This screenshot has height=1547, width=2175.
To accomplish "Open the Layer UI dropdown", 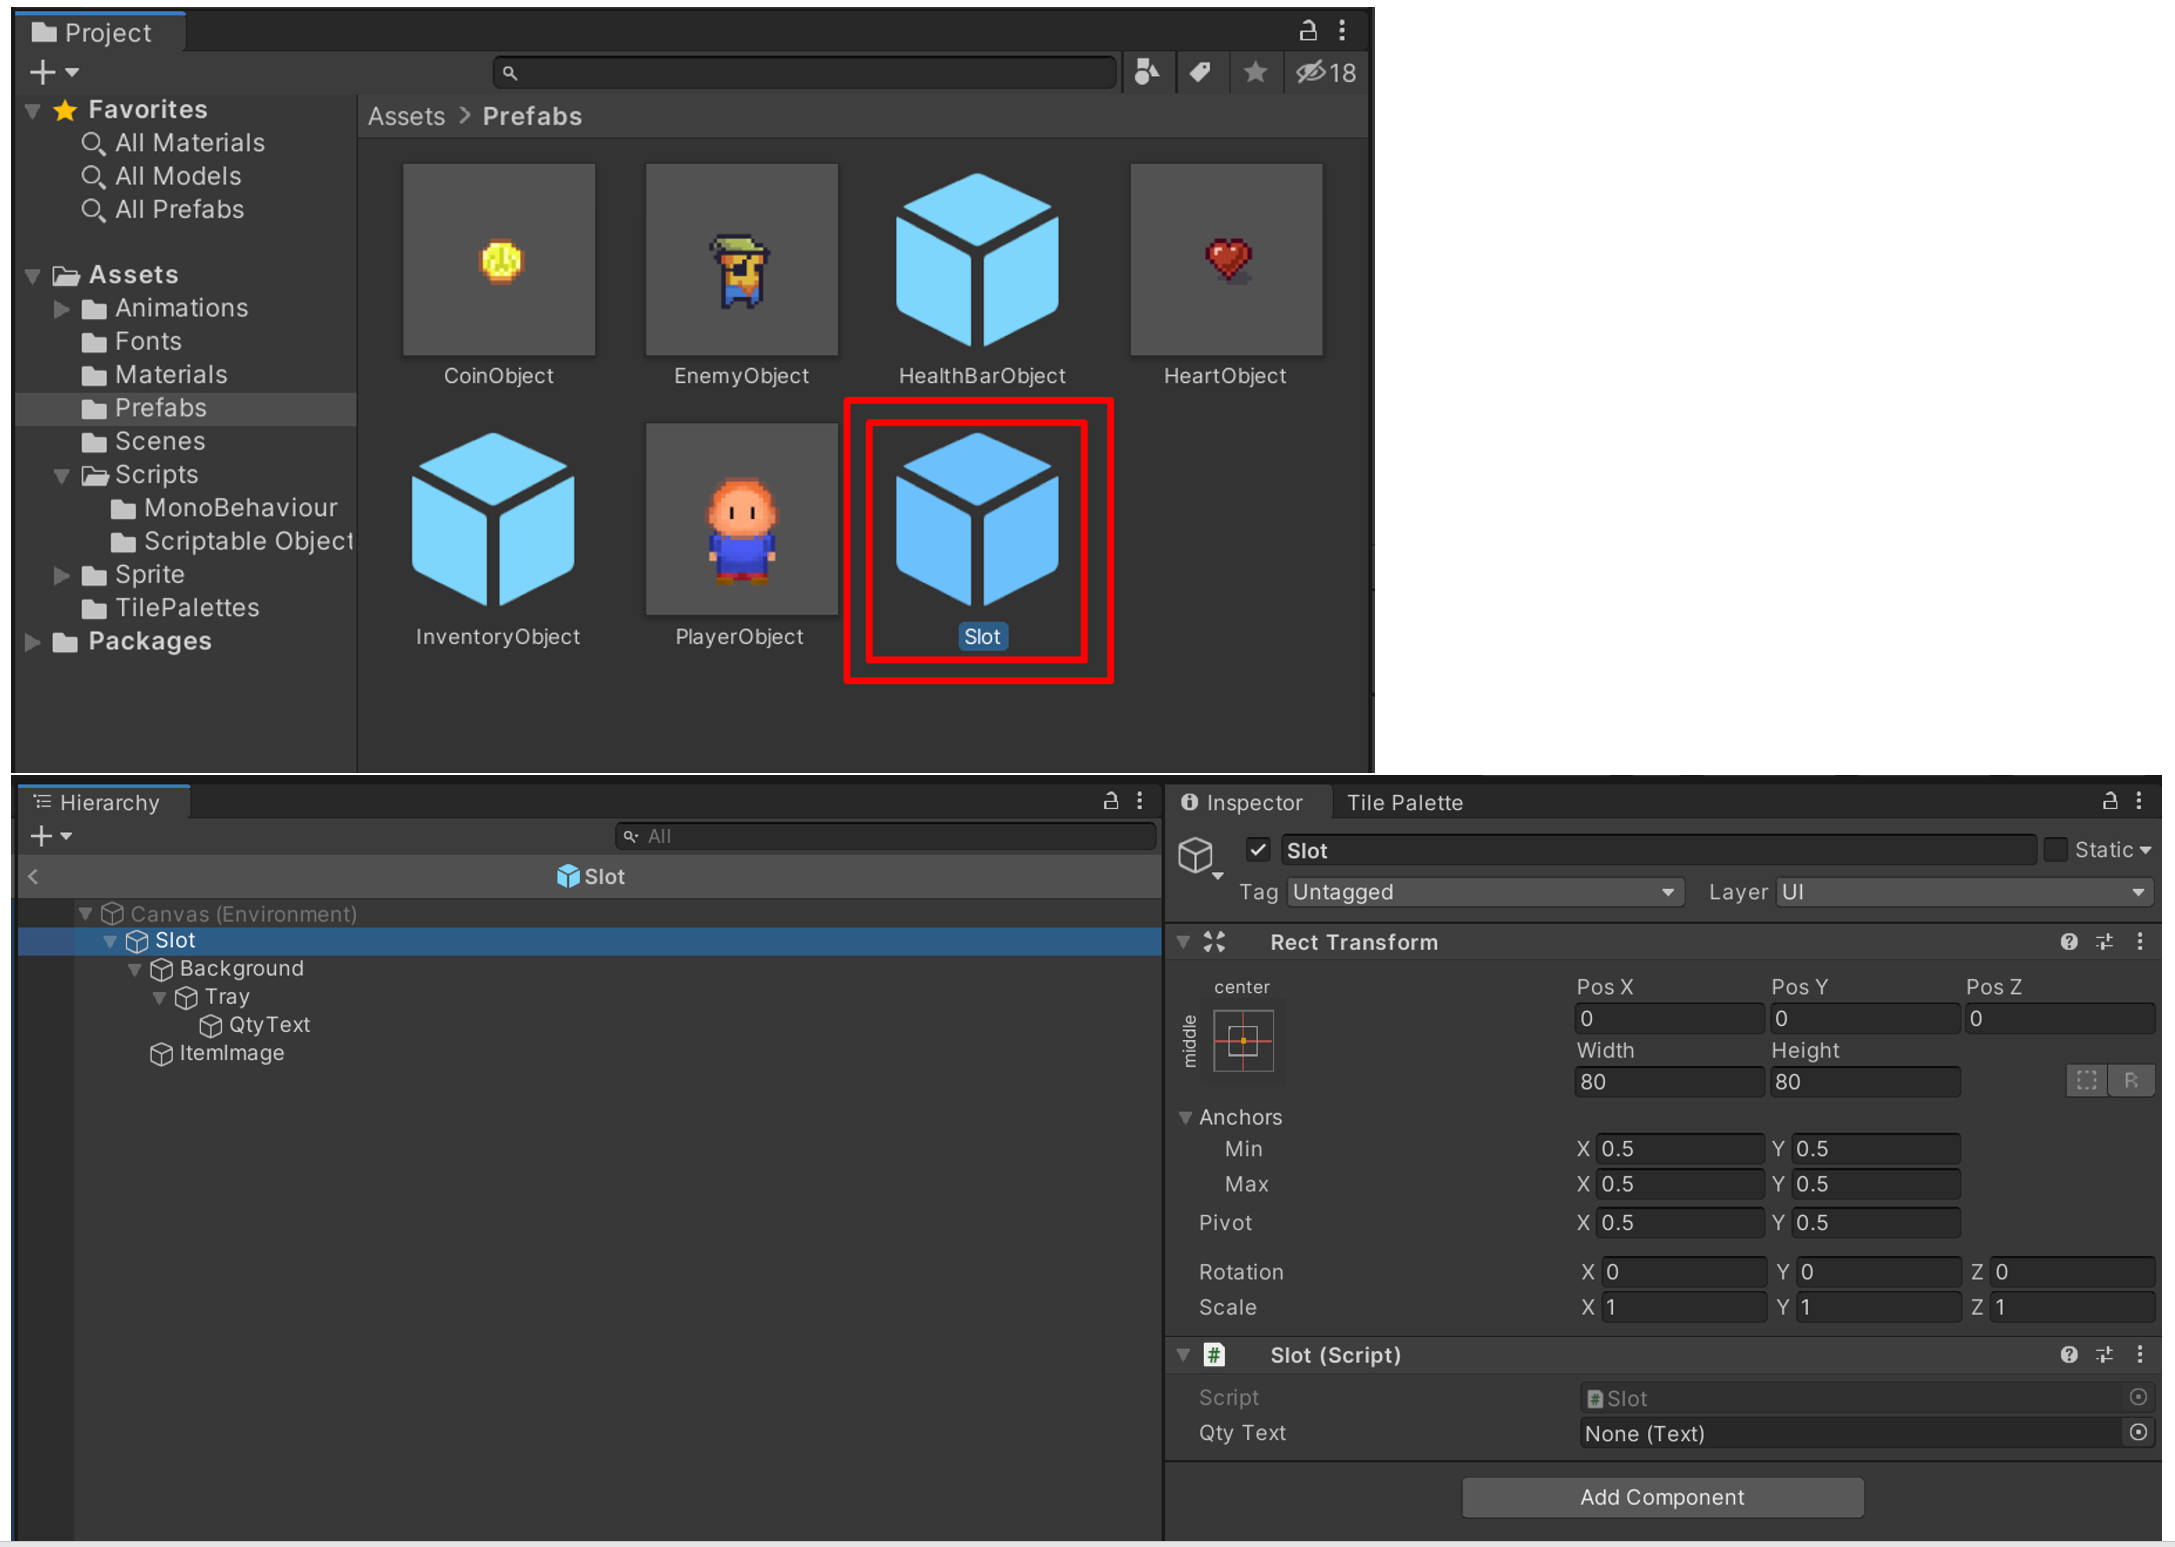I will tap(1964, 892).
